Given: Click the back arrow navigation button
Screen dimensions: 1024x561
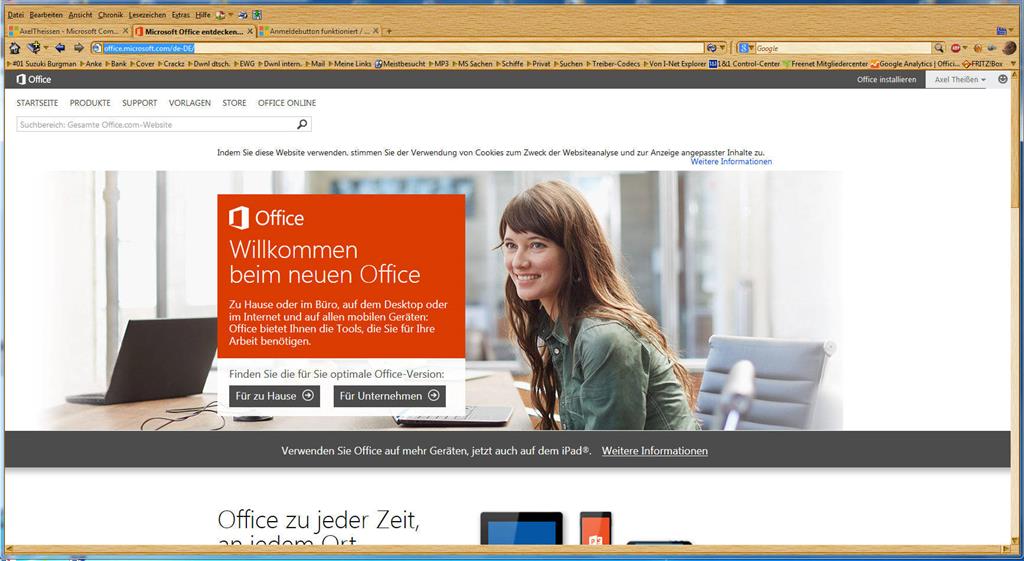Looking at the screenshot, I should pyautogui.click(x=59, y=48).
